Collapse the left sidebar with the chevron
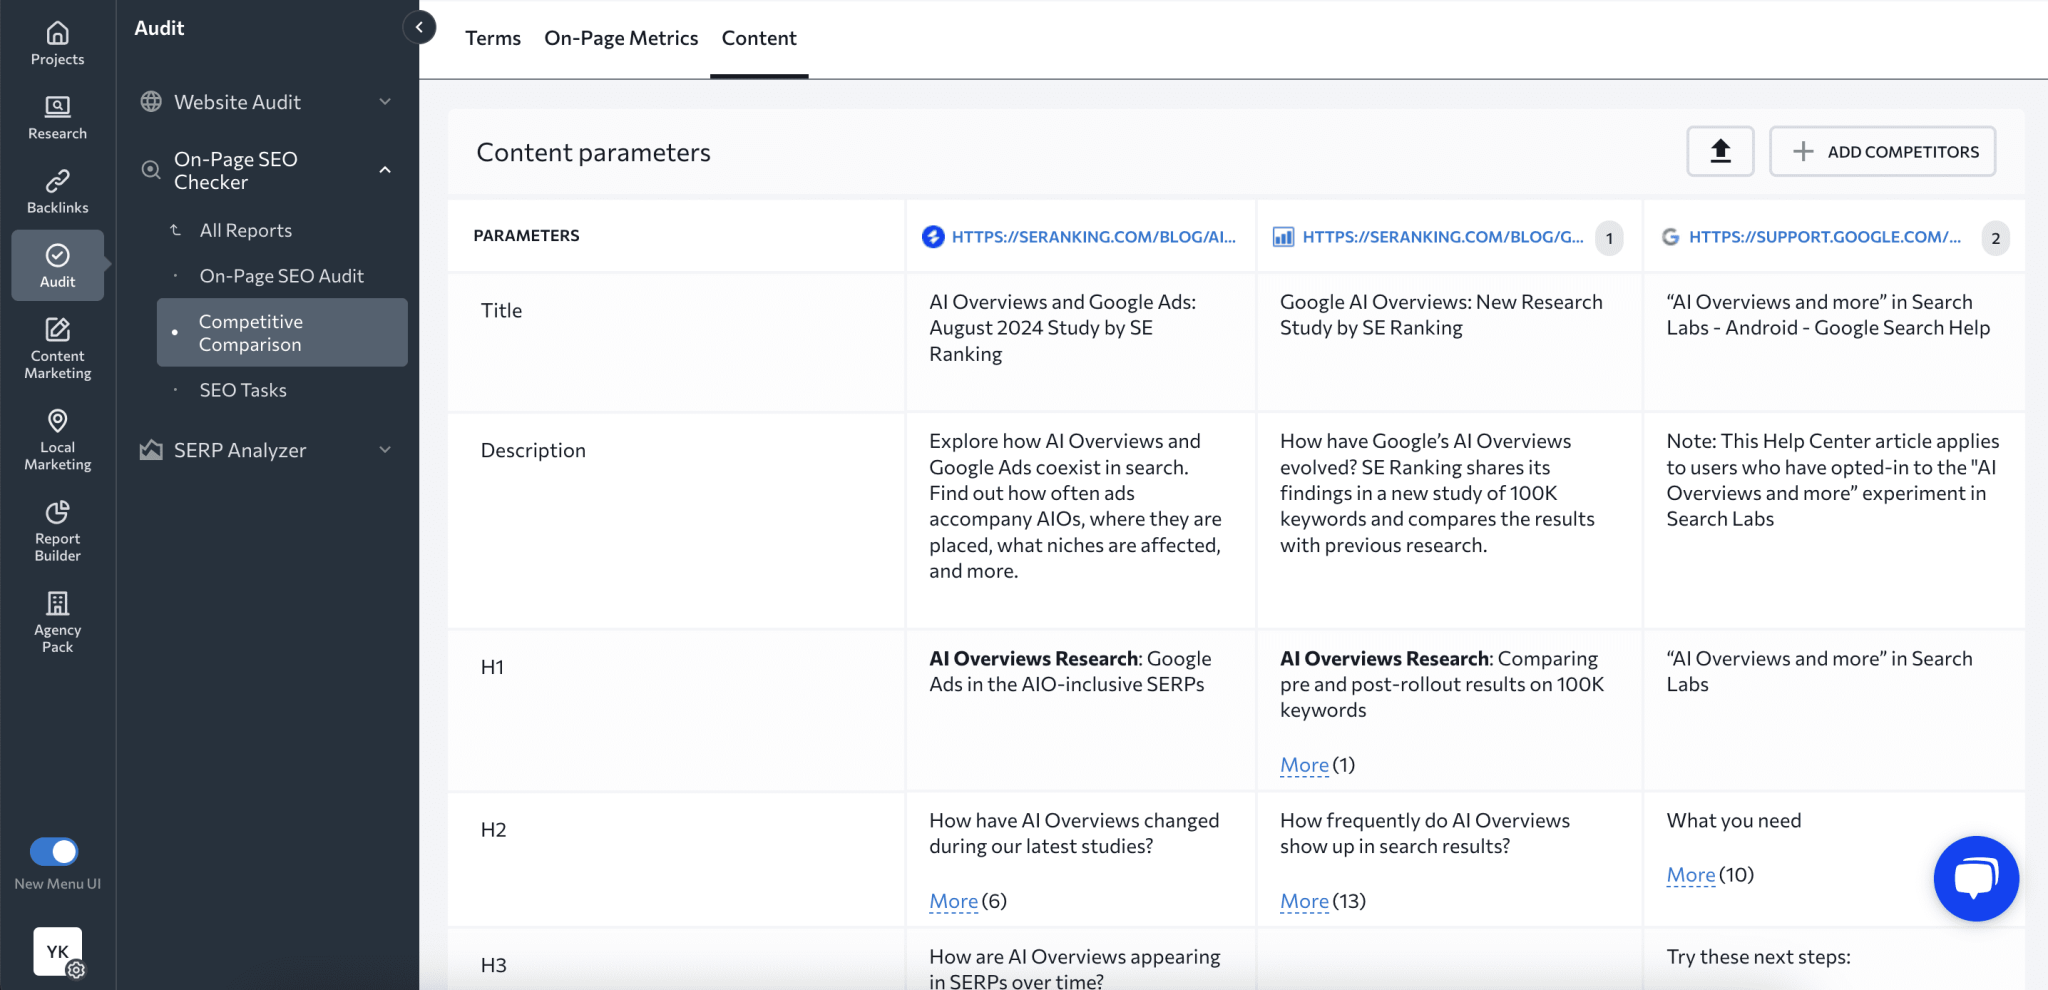2048x990 pixels. (x=420, y=27)
